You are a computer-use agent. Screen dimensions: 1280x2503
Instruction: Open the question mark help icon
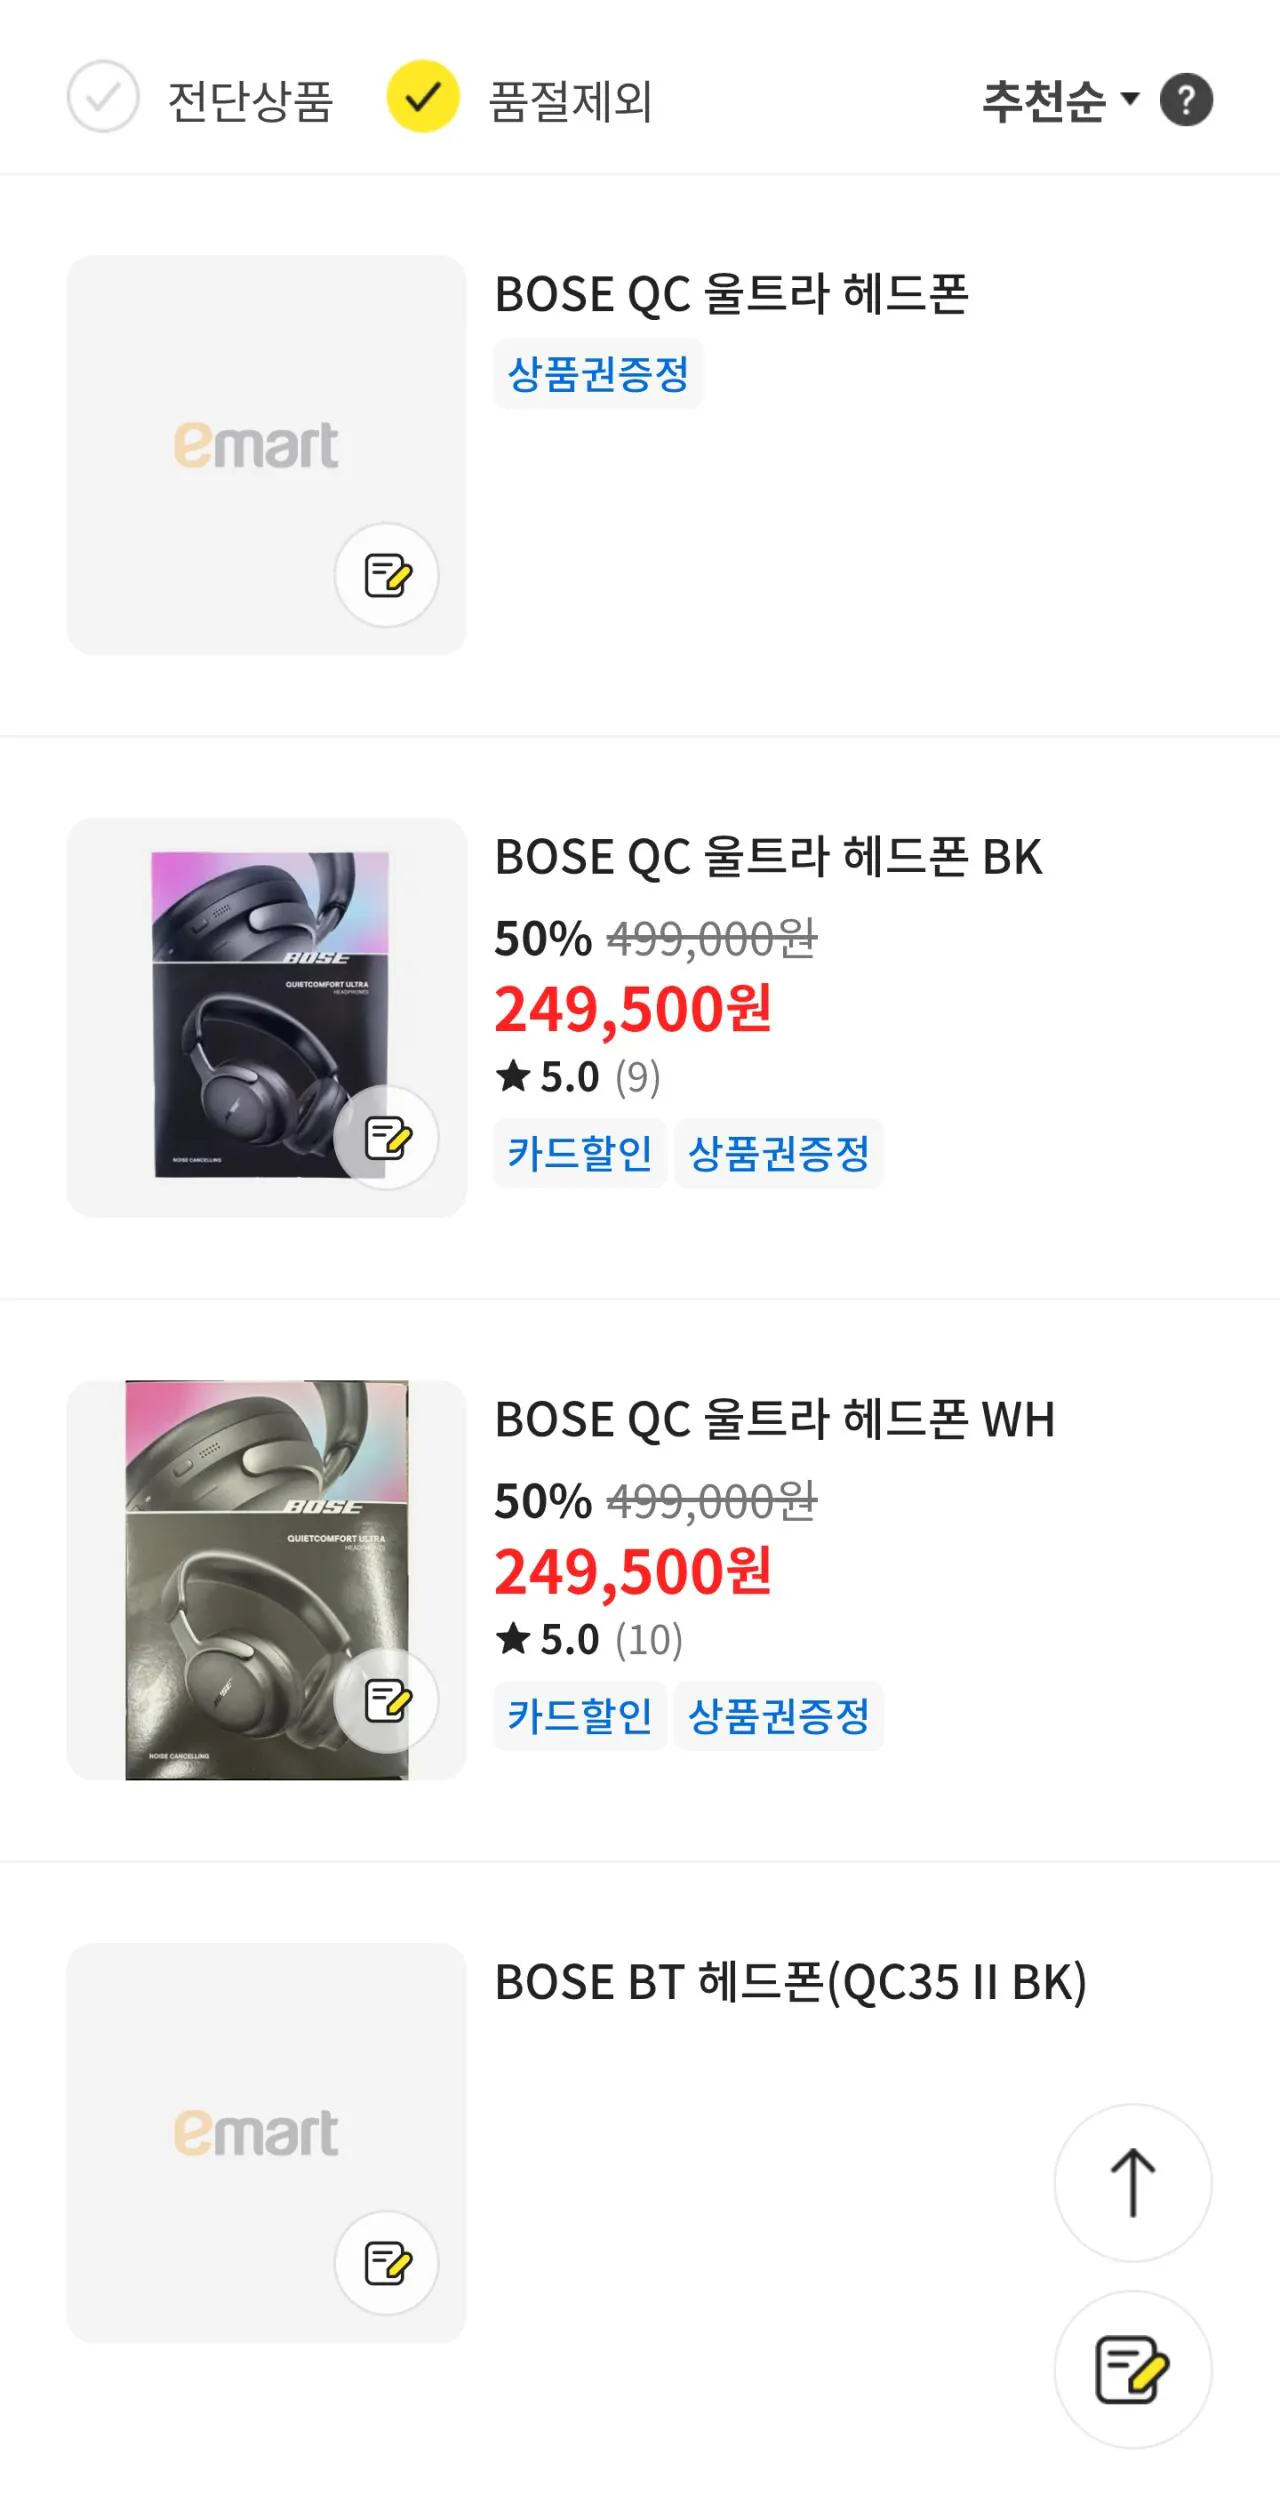1186,100
